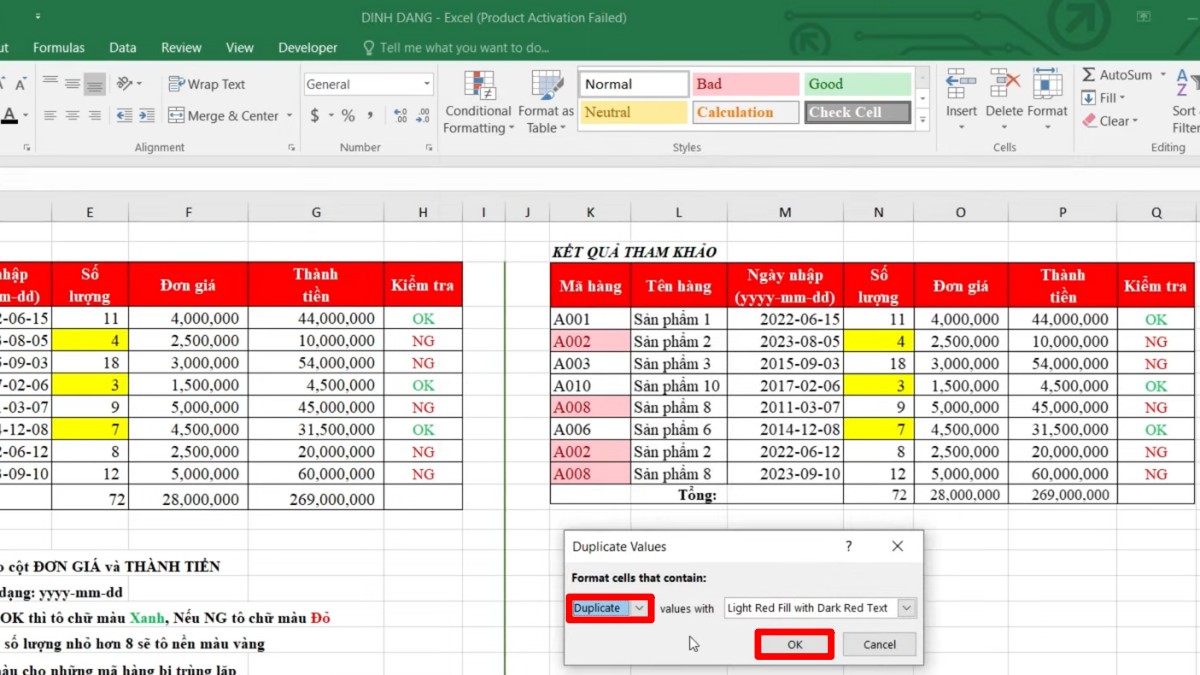Click font color A button

point(9,116)
